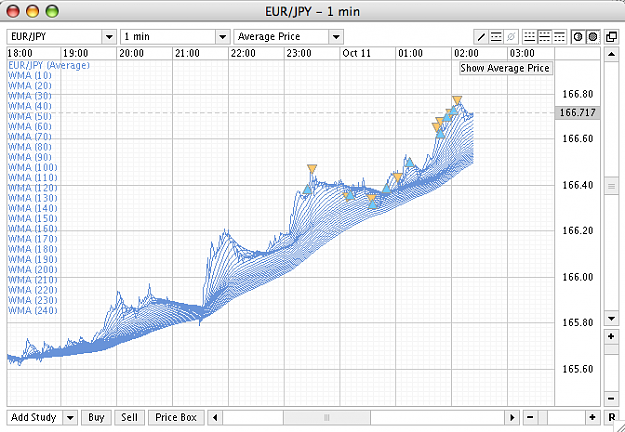Click the WMA (100) legend entry
Viewport: 625px width, 432px height.
tap(33, 167)
